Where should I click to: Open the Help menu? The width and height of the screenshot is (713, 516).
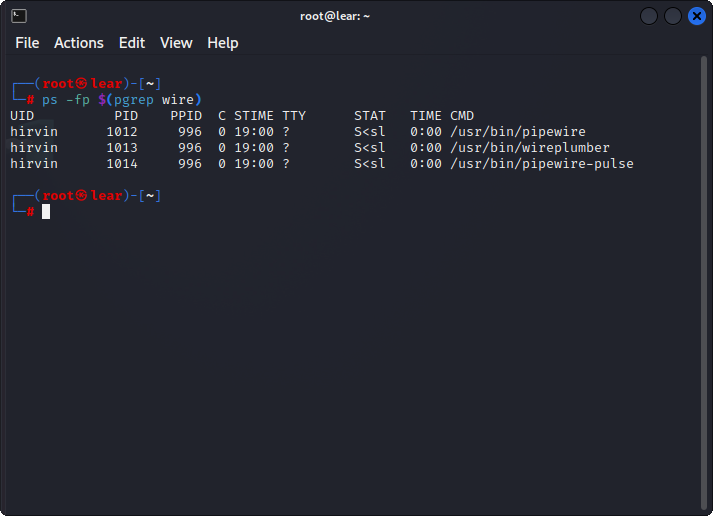pyautogui.click(x=223, y=43)
